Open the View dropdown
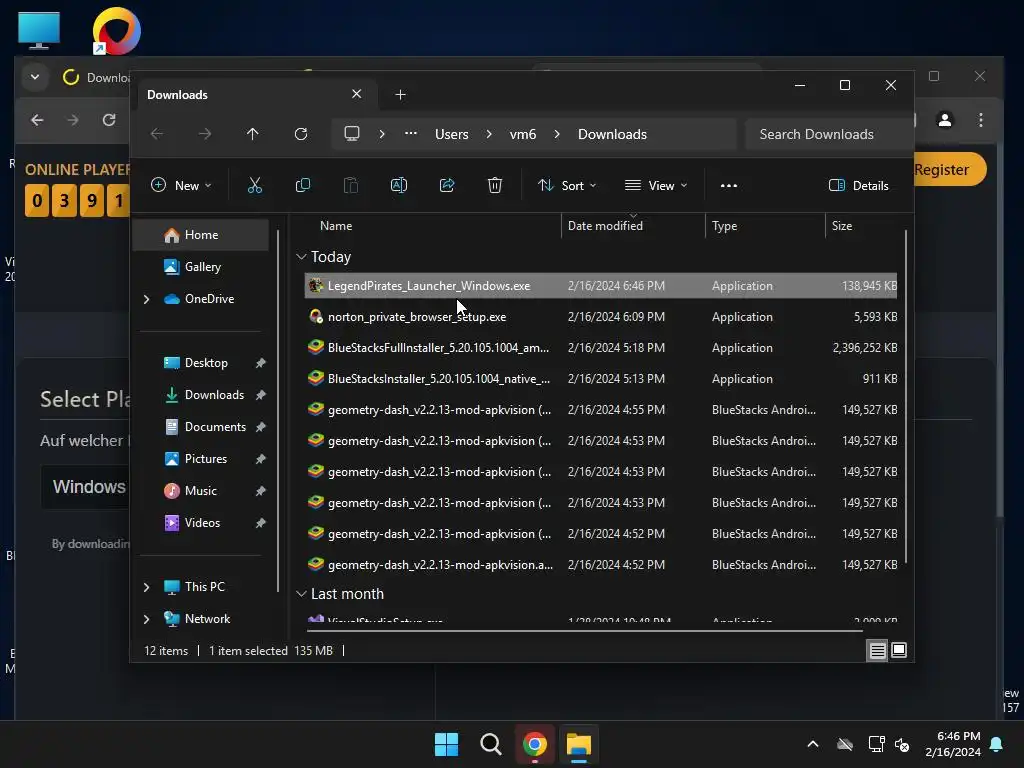The height and width of the screenshot is (768, 1024). 656,185
